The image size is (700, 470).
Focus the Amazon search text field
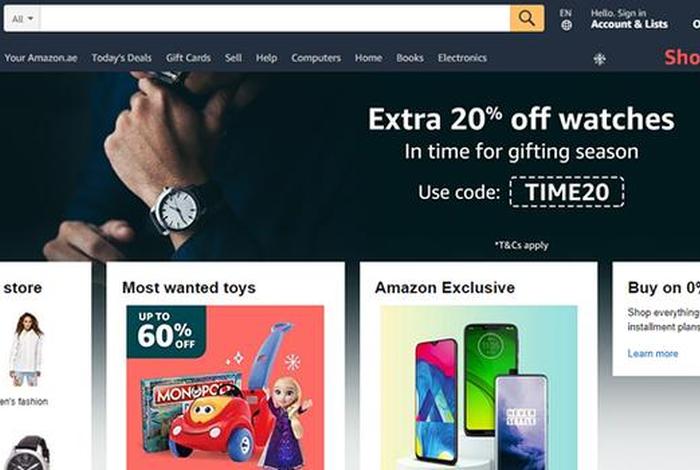(x=275, y=18)
